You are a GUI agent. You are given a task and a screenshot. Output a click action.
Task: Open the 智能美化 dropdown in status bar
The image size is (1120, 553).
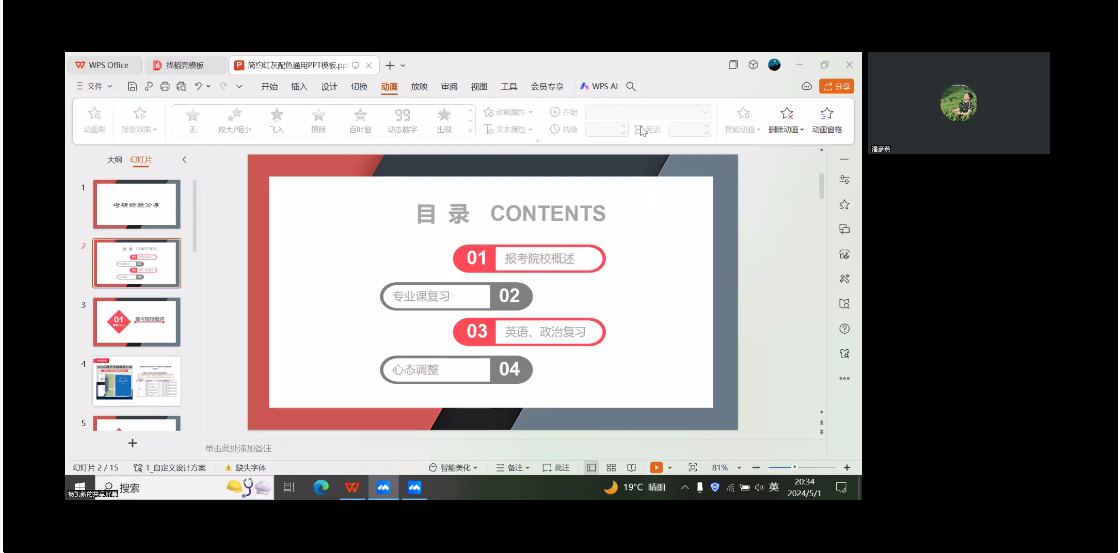point(453,467)
